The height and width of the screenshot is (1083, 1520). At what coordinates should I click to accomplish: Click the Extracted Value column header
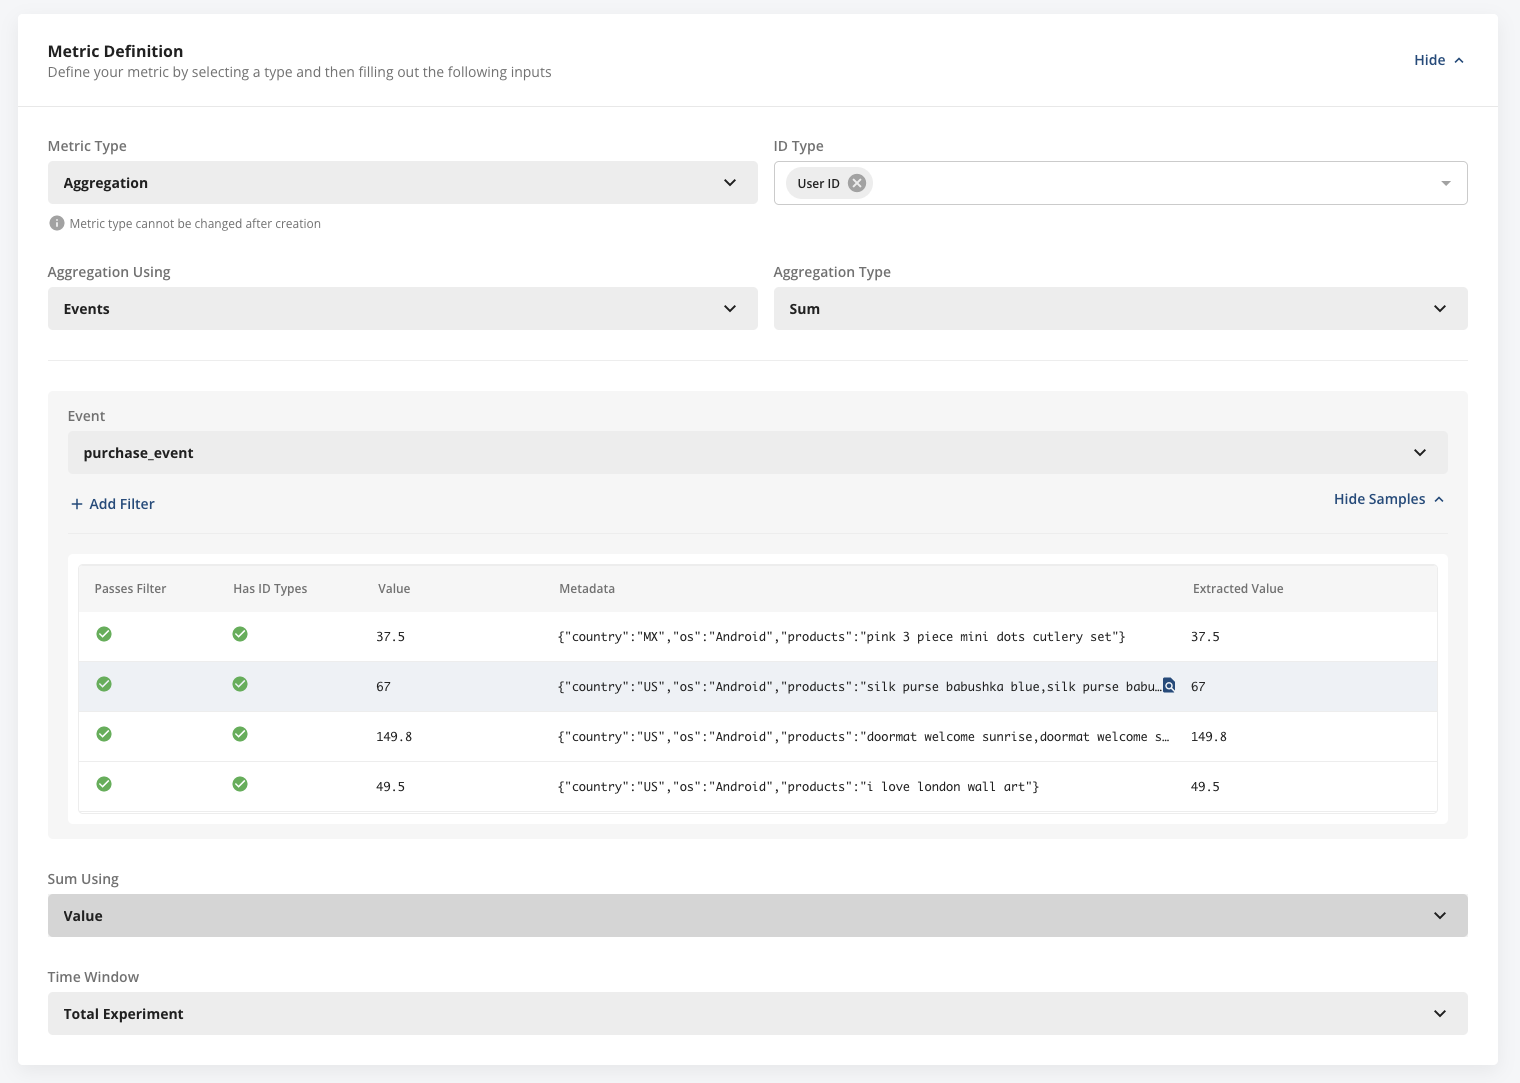pos(1238,588)
